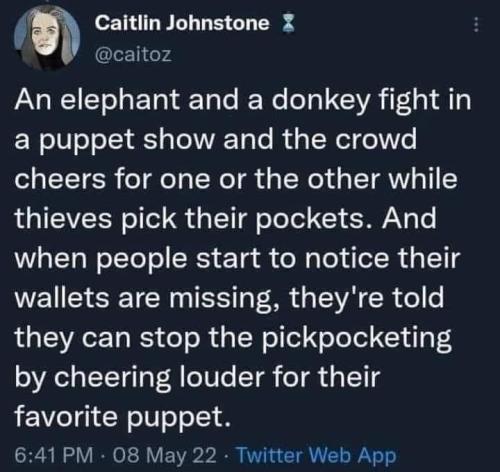Click the word 'fight' in first line
Viewport: 500px width, 472px height.
pos(408,101)
